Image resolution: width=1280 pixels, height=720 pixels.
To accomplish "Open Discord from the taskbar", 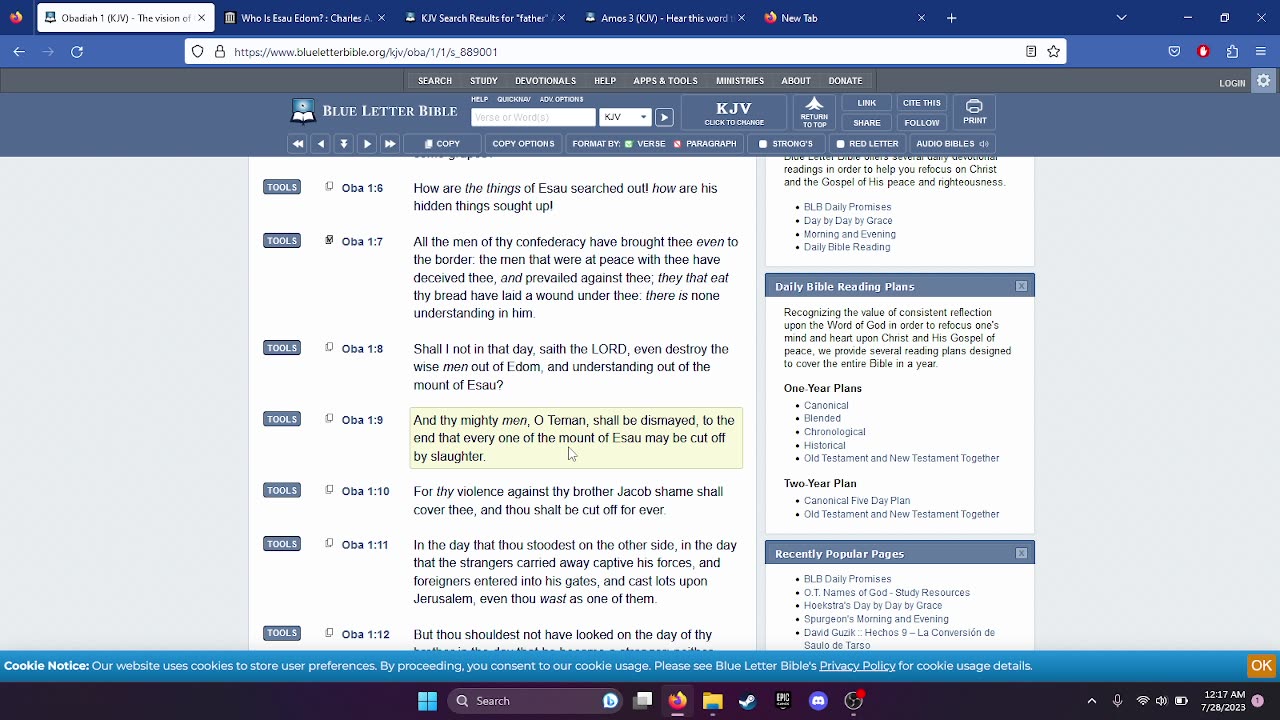I will coord(818,701).
